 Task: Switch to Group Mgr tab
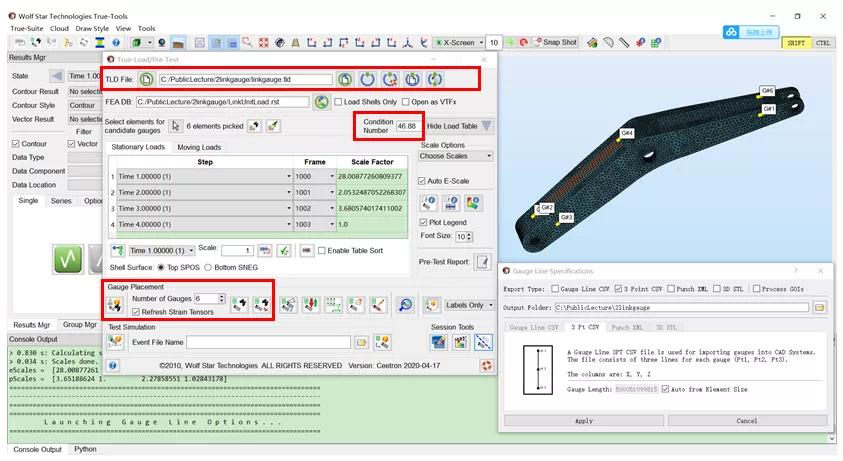pos(80,324)
